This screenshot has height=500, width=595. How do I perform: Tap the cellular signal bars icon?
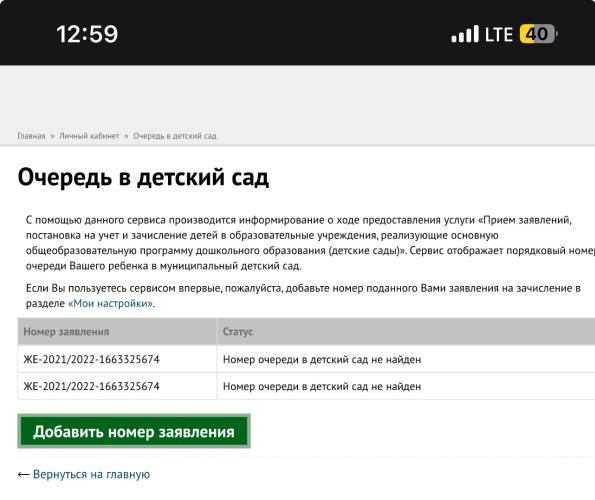pos(465,34)
